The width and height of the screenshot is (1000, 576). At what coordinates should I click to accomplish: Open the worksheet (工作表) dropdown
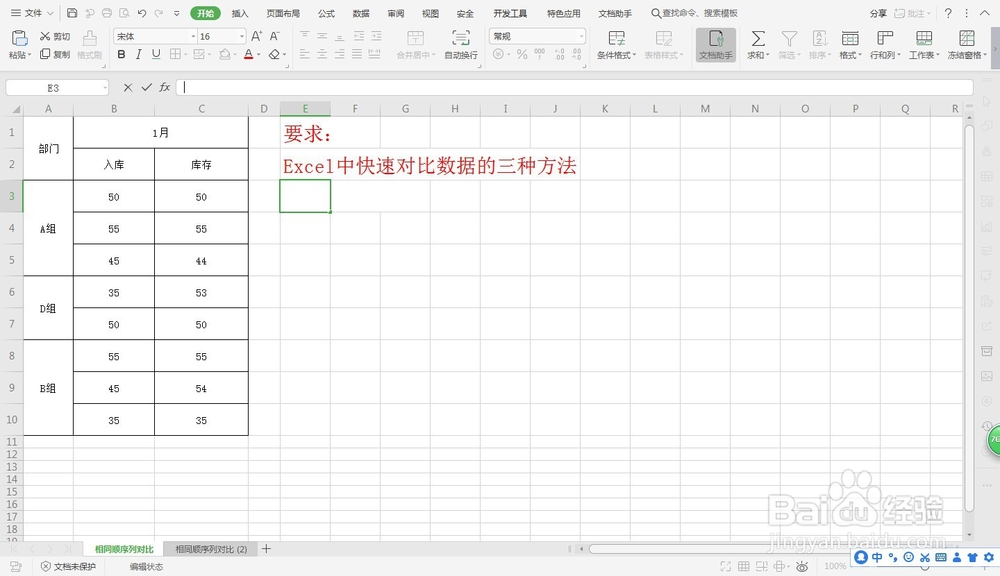(x=924, y=45)
